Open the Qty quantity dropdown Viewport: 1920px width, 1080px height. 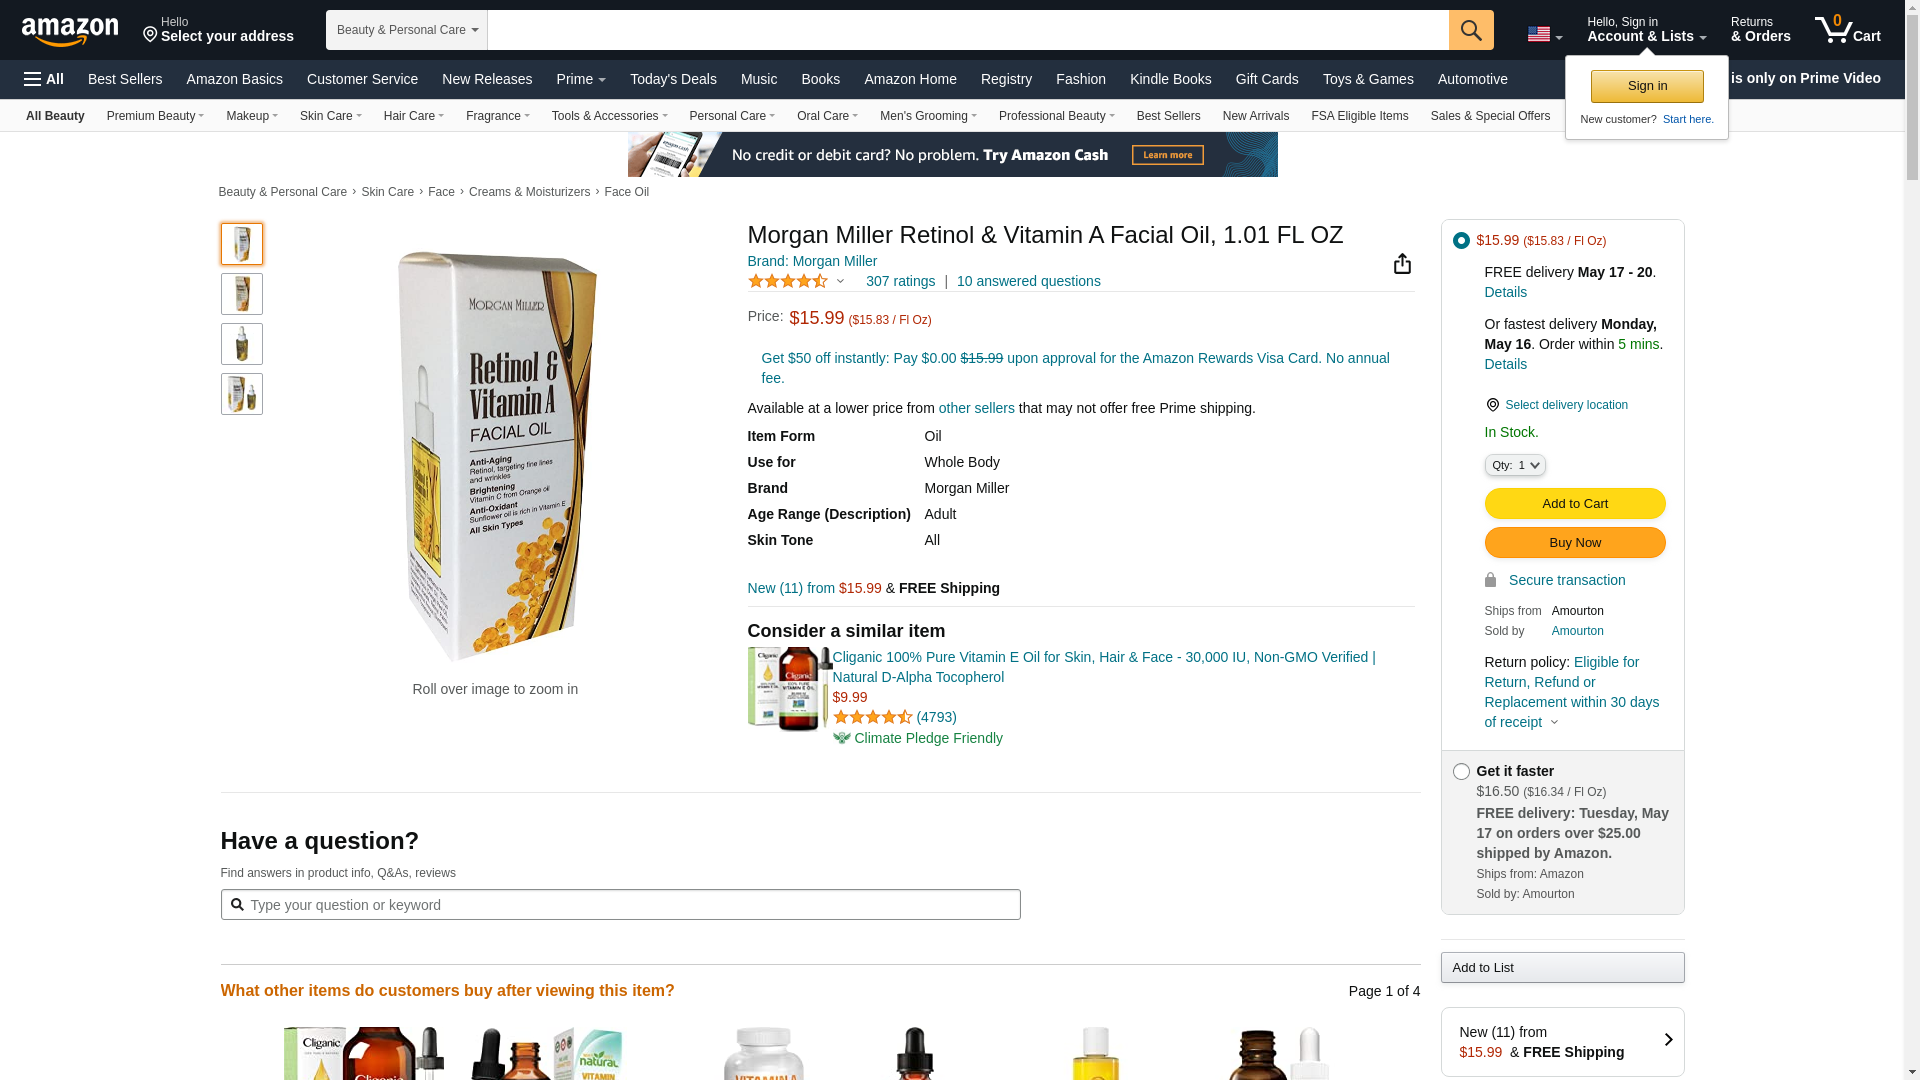[1515, 465]
